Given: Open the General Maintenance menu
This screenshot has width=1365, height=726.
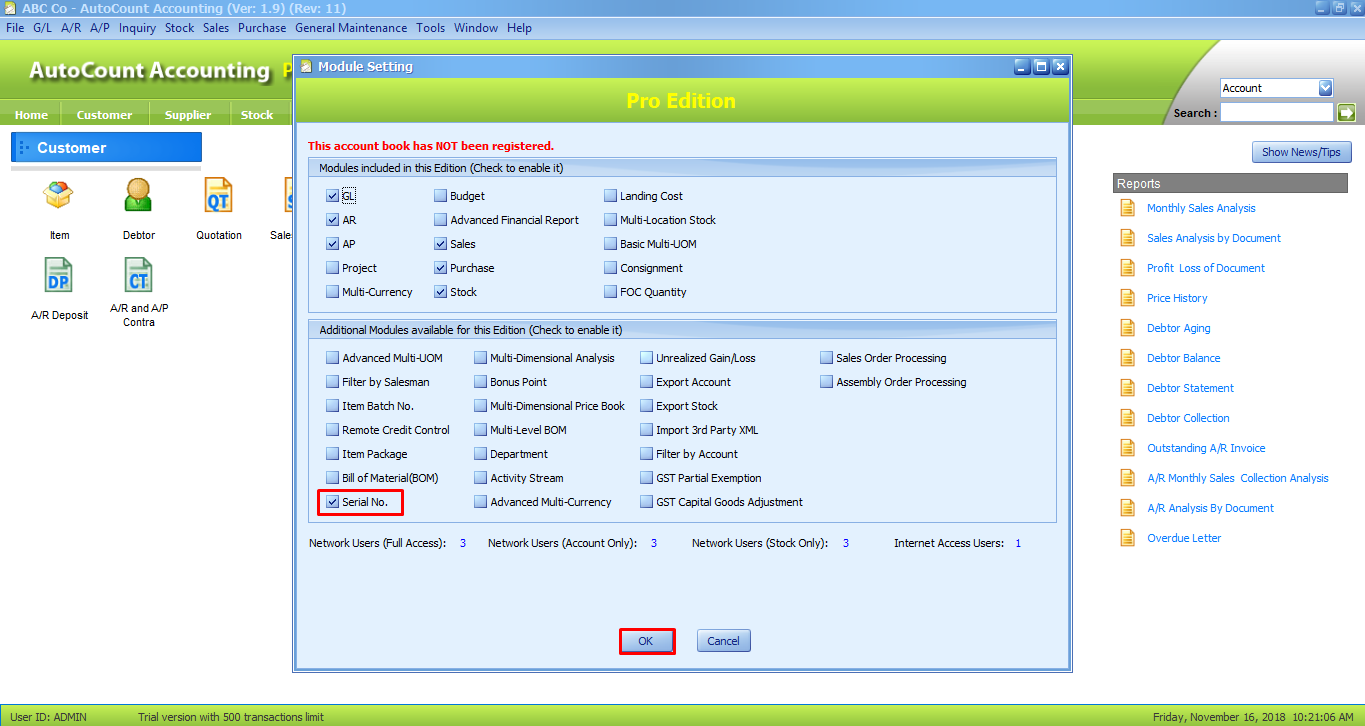Looking at the screenshot, I should click(x=351, y=28).
